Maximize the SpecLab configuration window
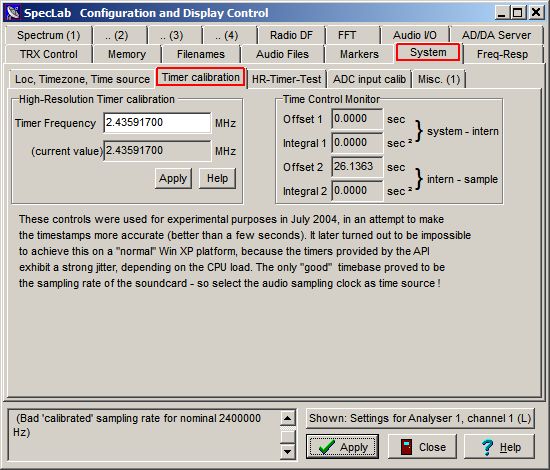Image resolution: width=550 pixels, height=470 pixels. coord(518,13)
